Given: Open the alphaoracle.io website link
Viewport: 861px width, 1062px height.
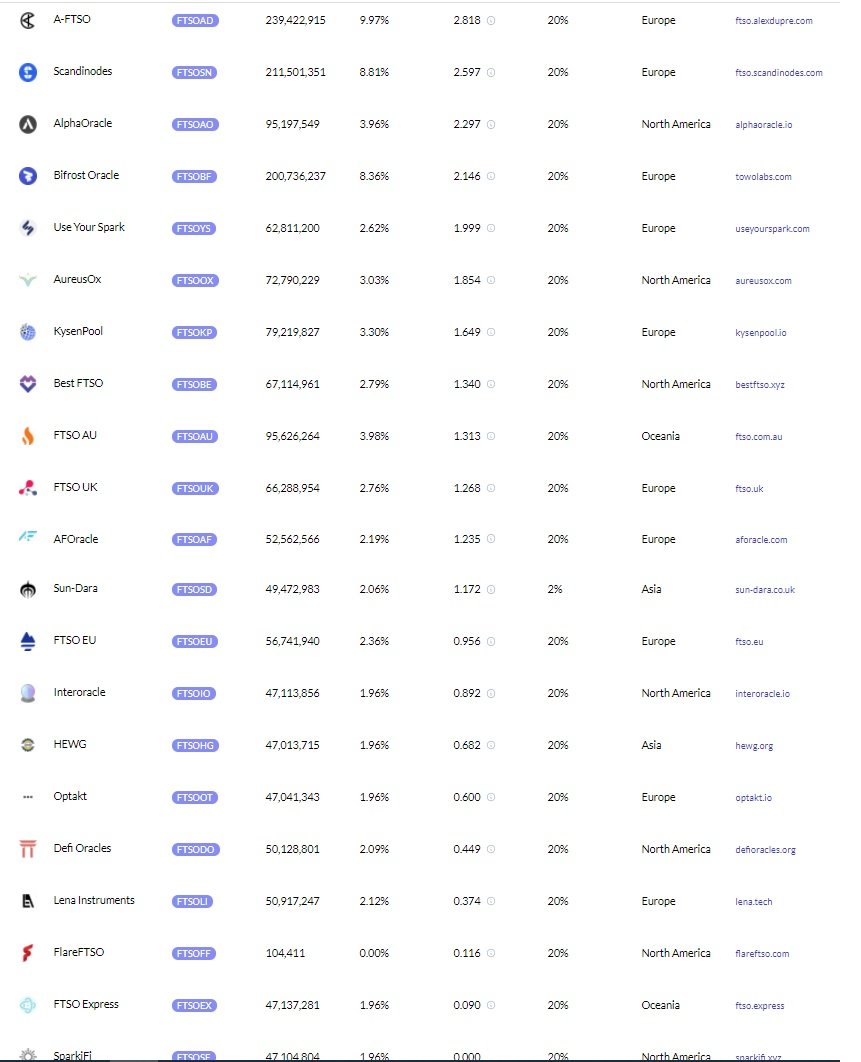Looking at the screenshot, I should (x=763, y=125).
